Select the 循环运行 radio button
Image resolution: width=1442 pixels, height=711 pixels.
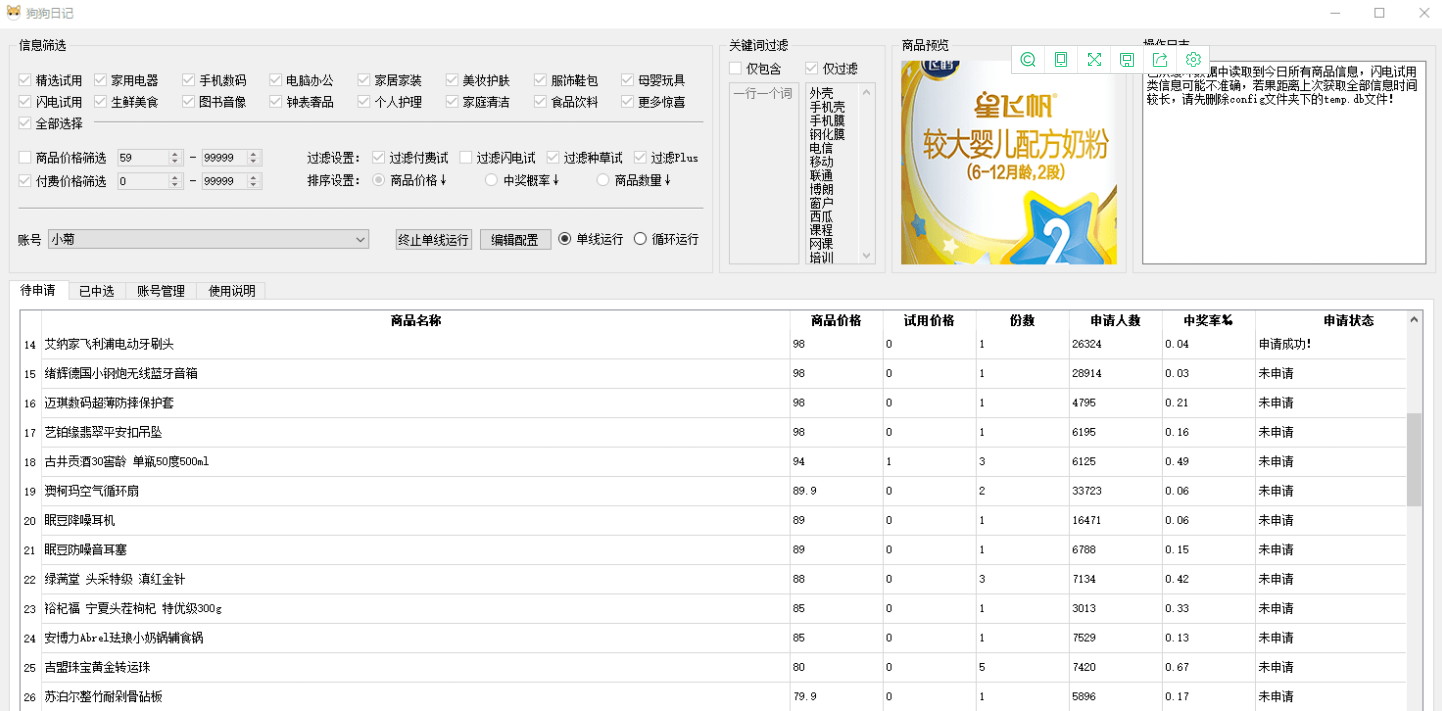[x=640, y=239]
